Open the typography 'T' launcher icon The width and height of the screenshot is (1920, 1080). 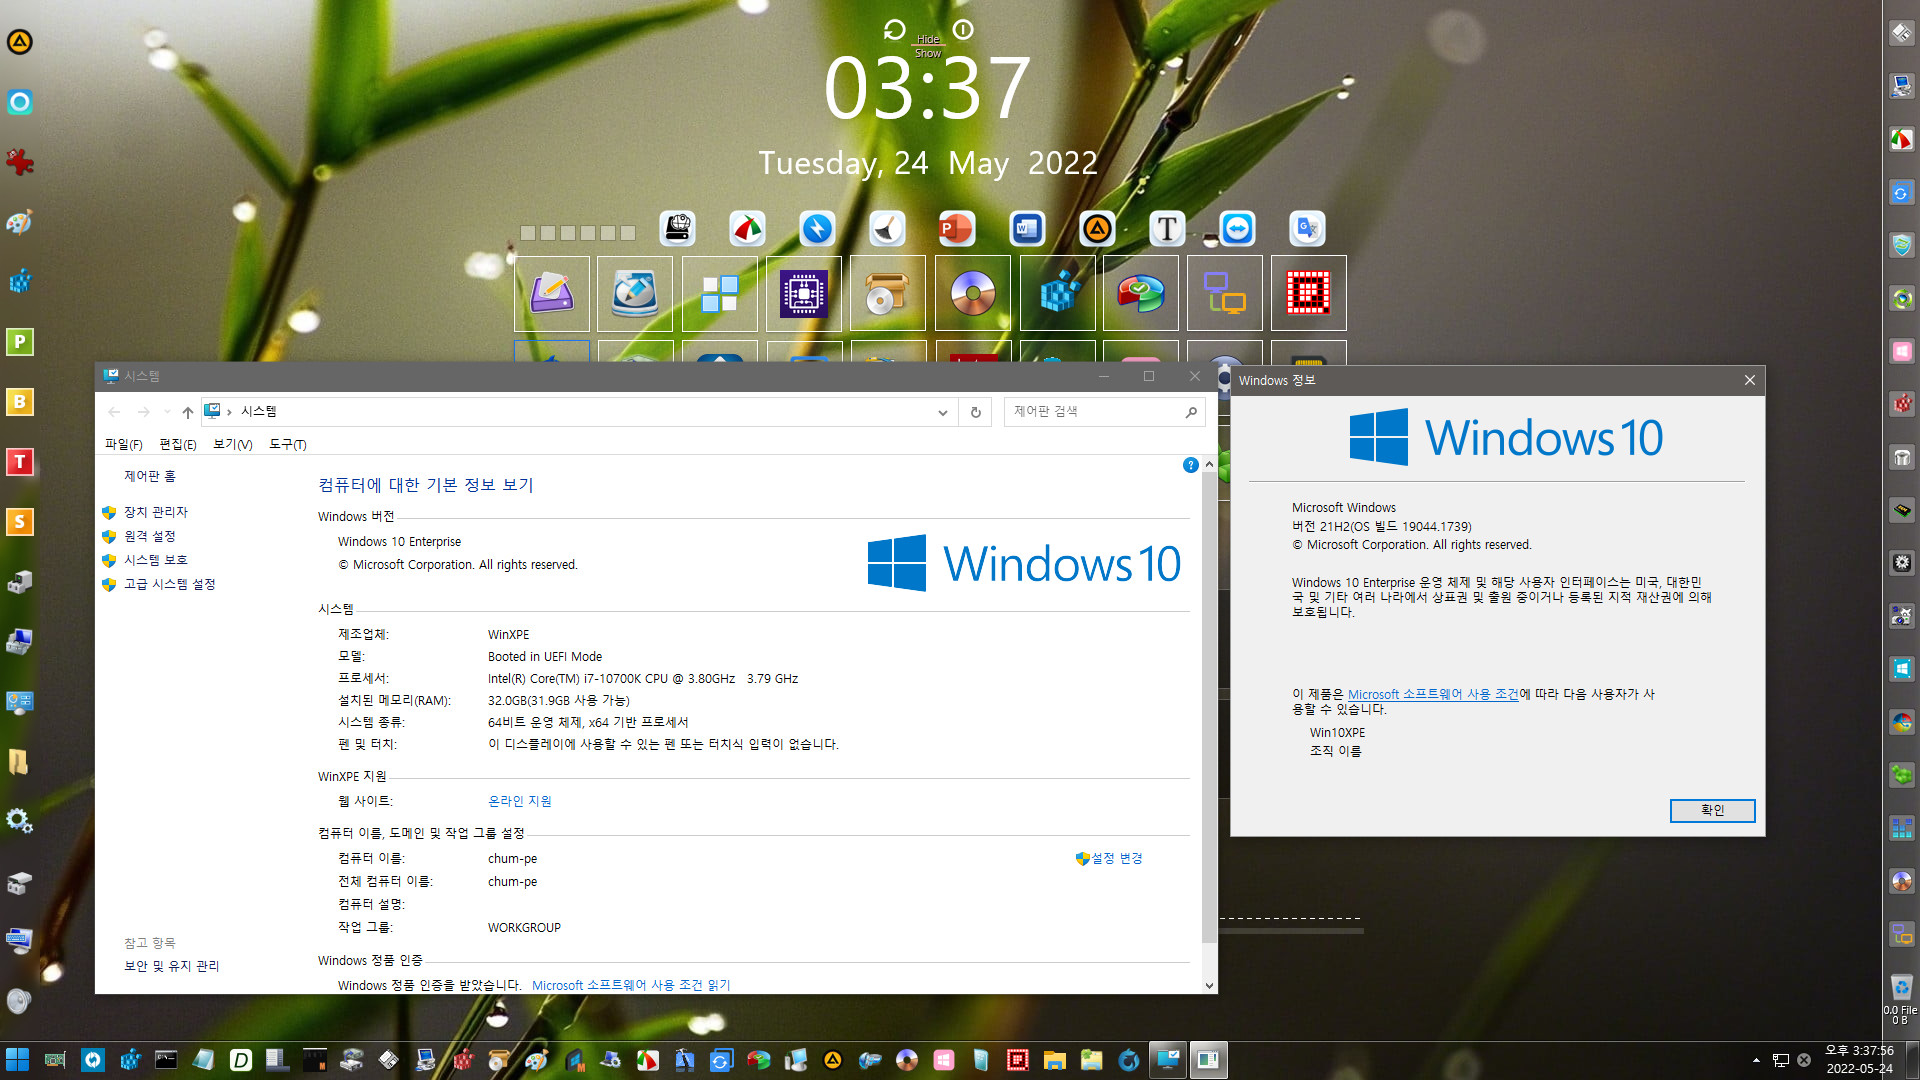point(1167,229)
